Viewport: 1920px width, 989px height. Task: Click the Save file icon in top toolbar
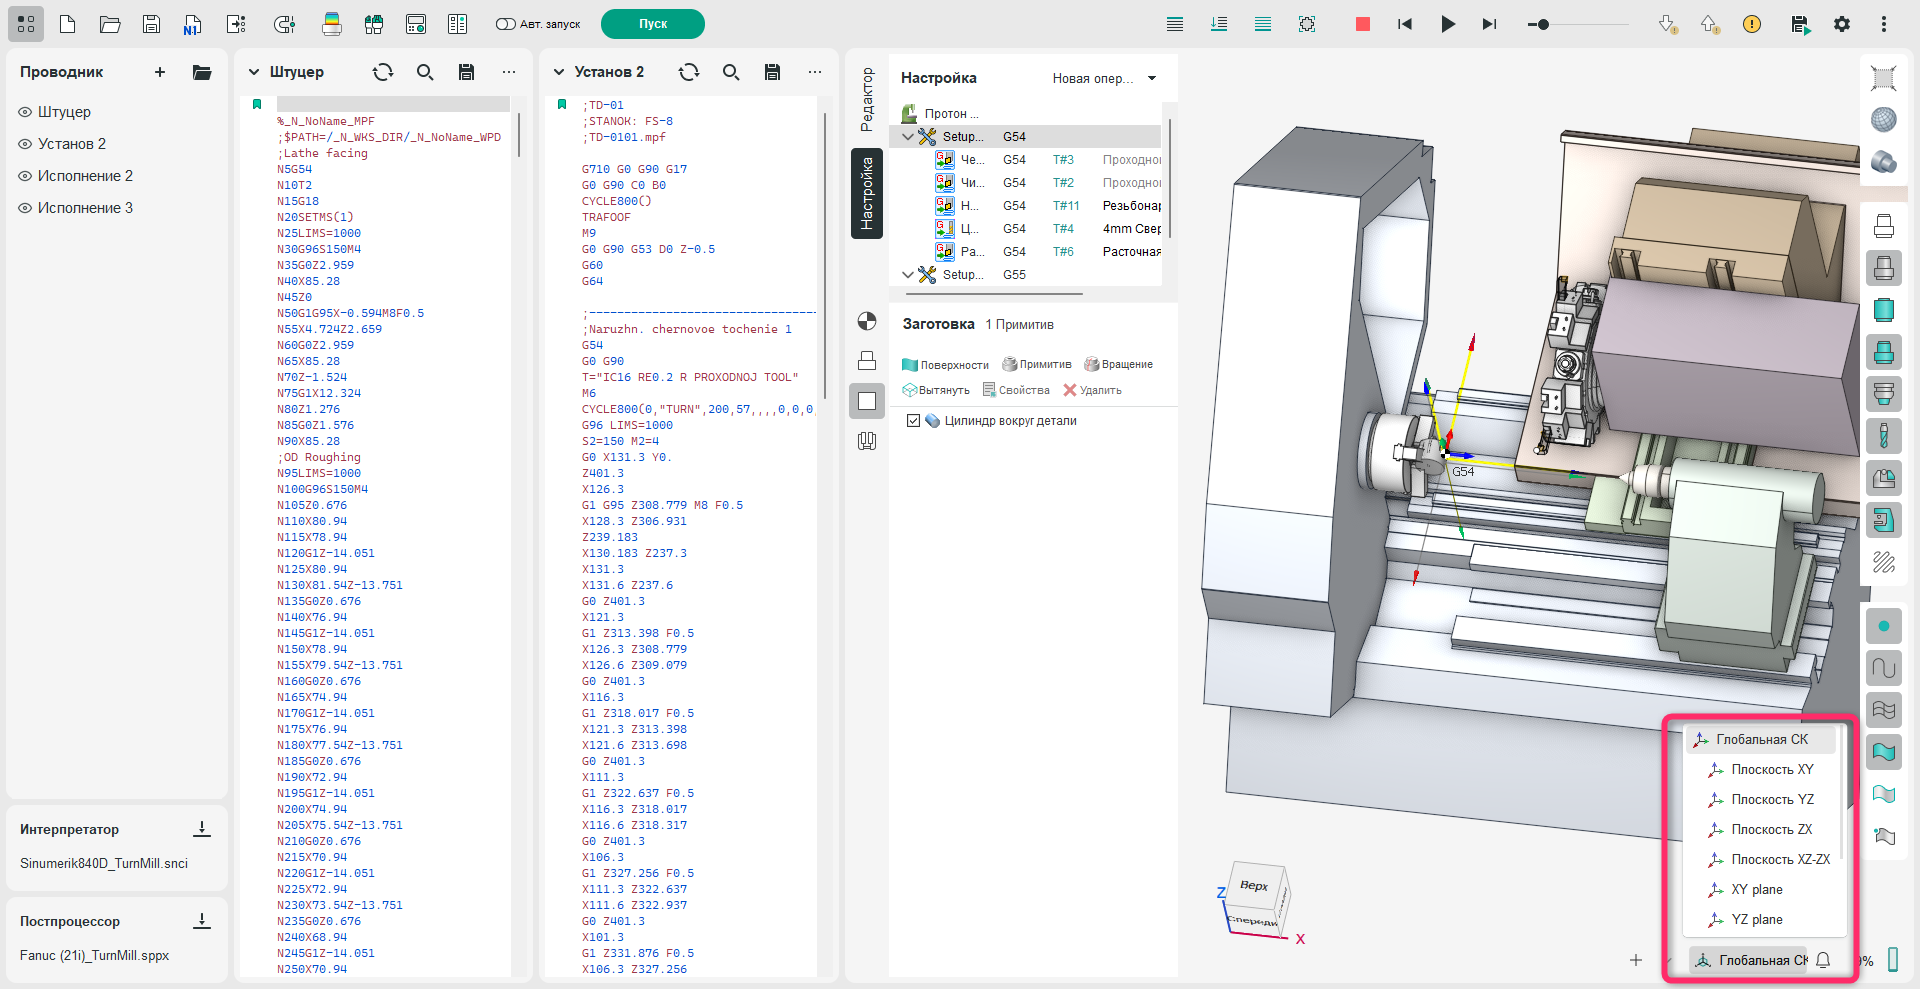(x=151, y=24)
